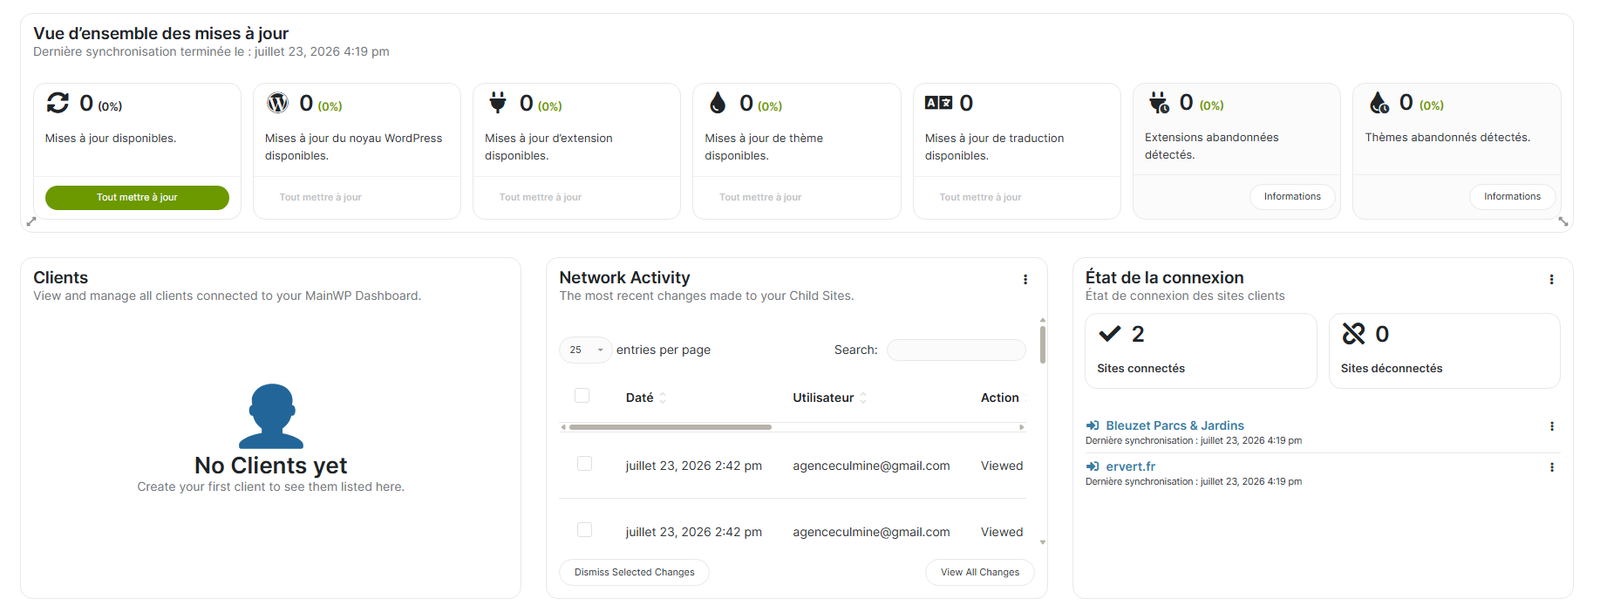Open the Bleuzet Parcs & Jardins site link
Viewport: 1600px width, 612px height.
pyautogui.click(x=1175, y=425)
